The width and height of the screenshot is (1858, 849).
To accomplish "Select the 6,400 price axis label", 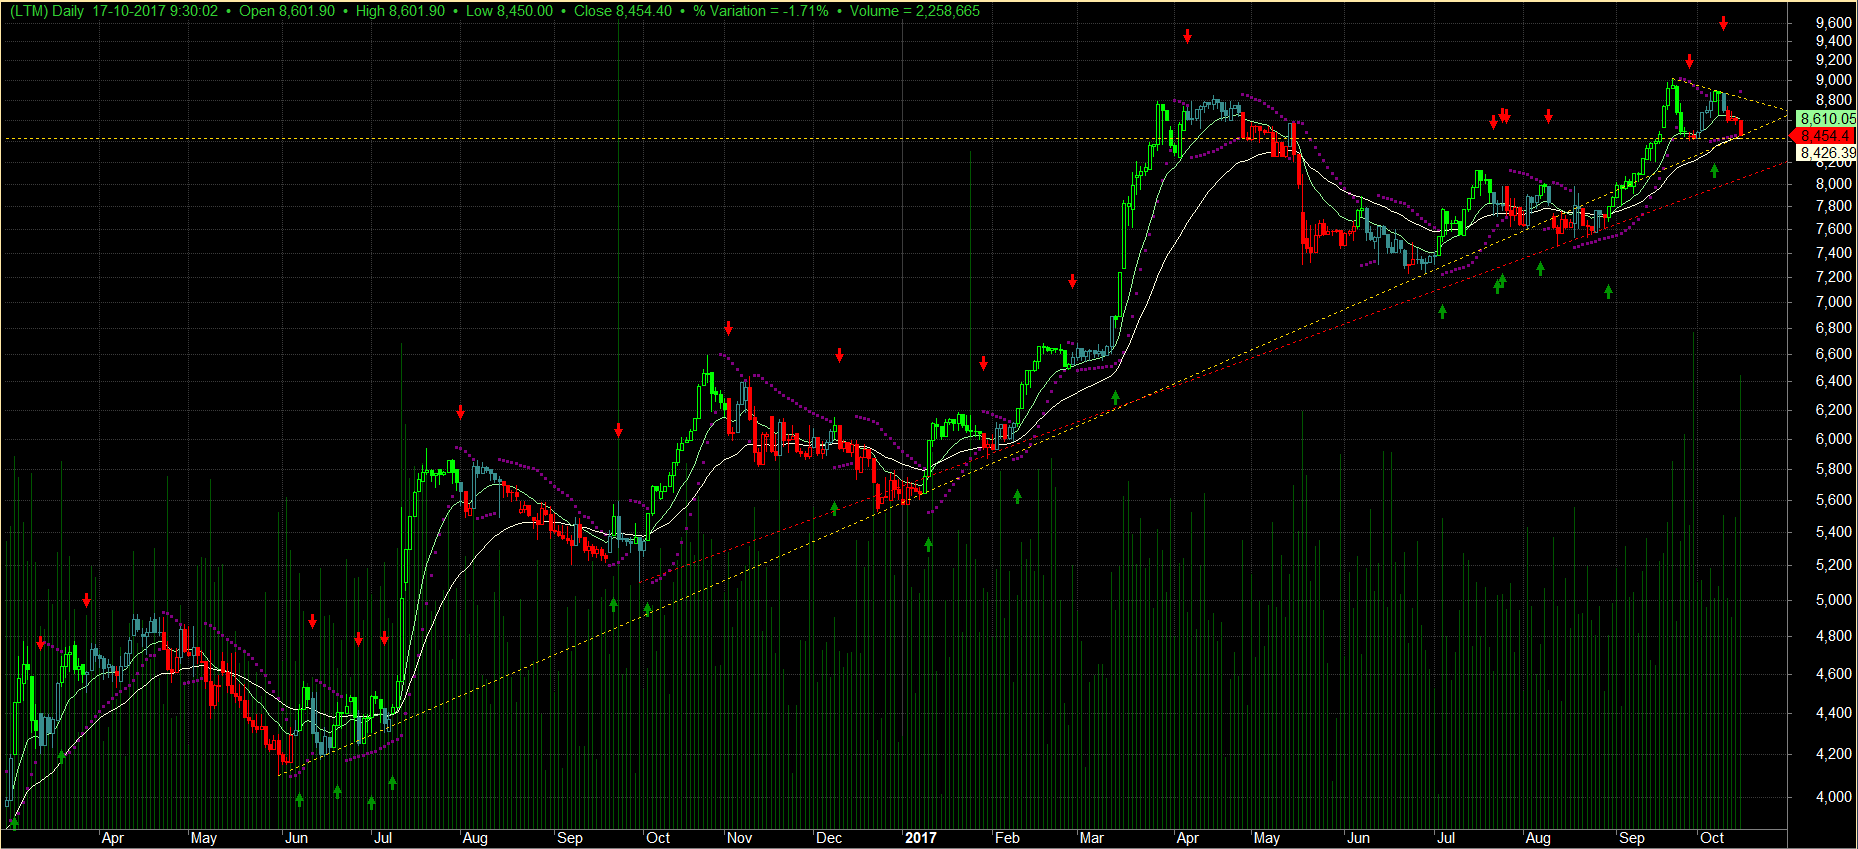I will coord(1833,381).
